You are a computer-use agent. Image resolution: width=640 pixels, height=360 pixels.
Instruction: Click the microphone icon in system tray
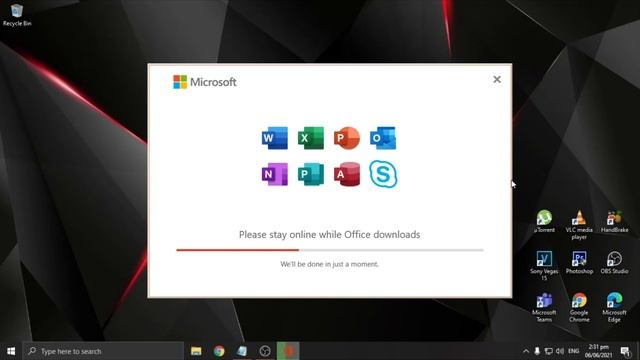[x=537, y=351]
